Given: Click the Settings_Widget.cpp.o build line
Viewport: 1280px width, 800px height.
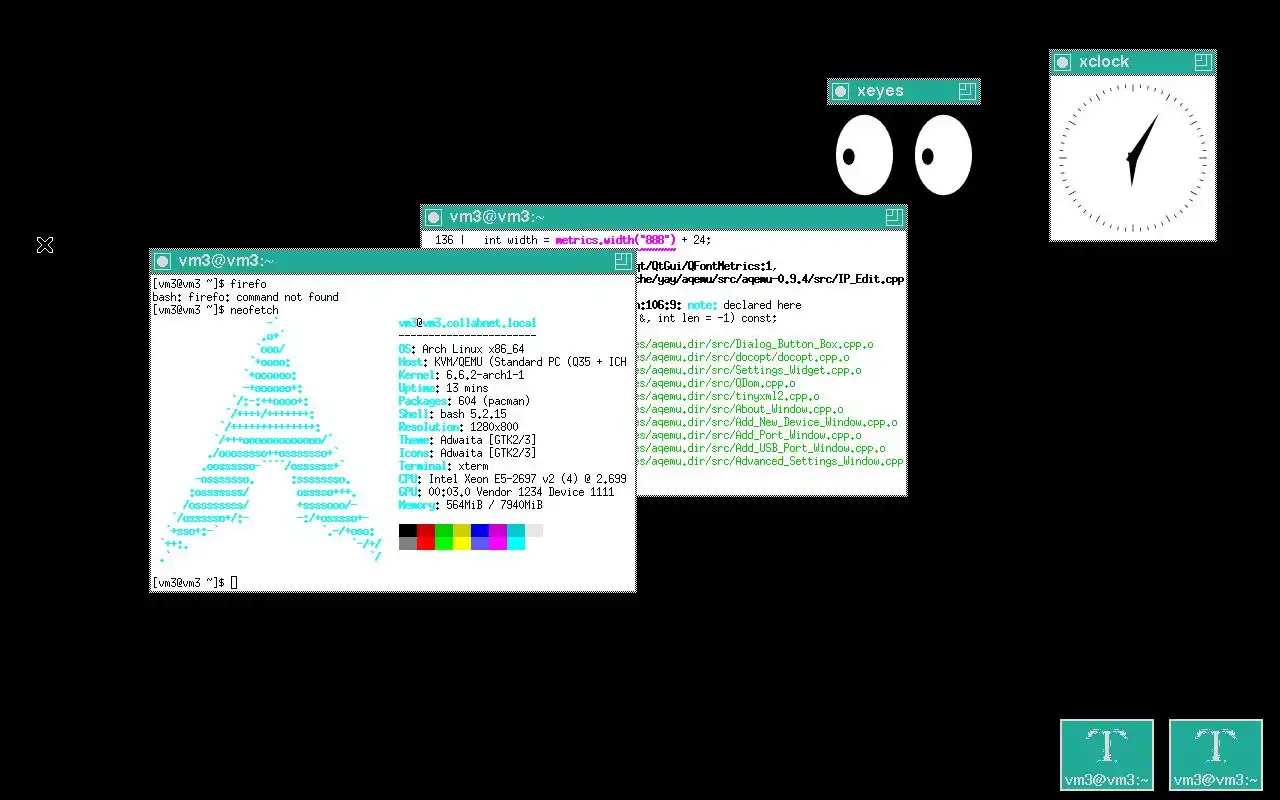Looking at the screenshot, I should (x=750, y=370).
